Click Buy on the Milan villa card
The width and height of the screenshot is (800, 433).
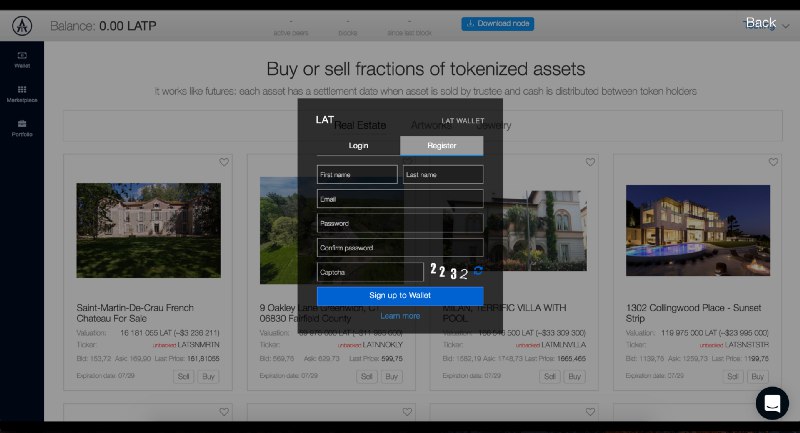(x=574, y=376)
